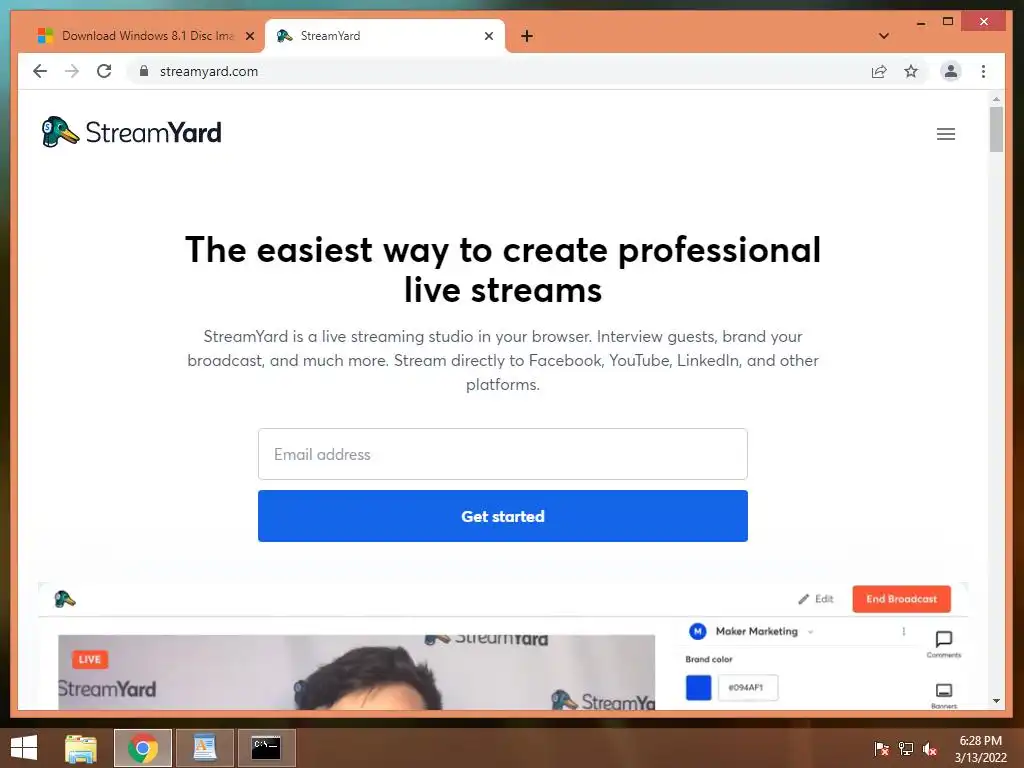Screen dimensions: 1024x768
Task: Bookmark this page with star icon
Action: (911, 71)
